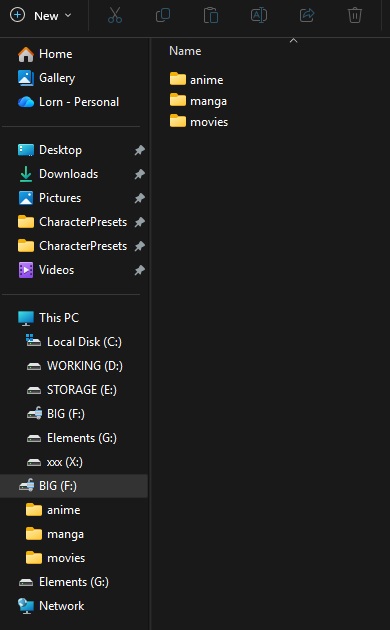Click the pin icon next to Pictures

click(x=139, y=198)
